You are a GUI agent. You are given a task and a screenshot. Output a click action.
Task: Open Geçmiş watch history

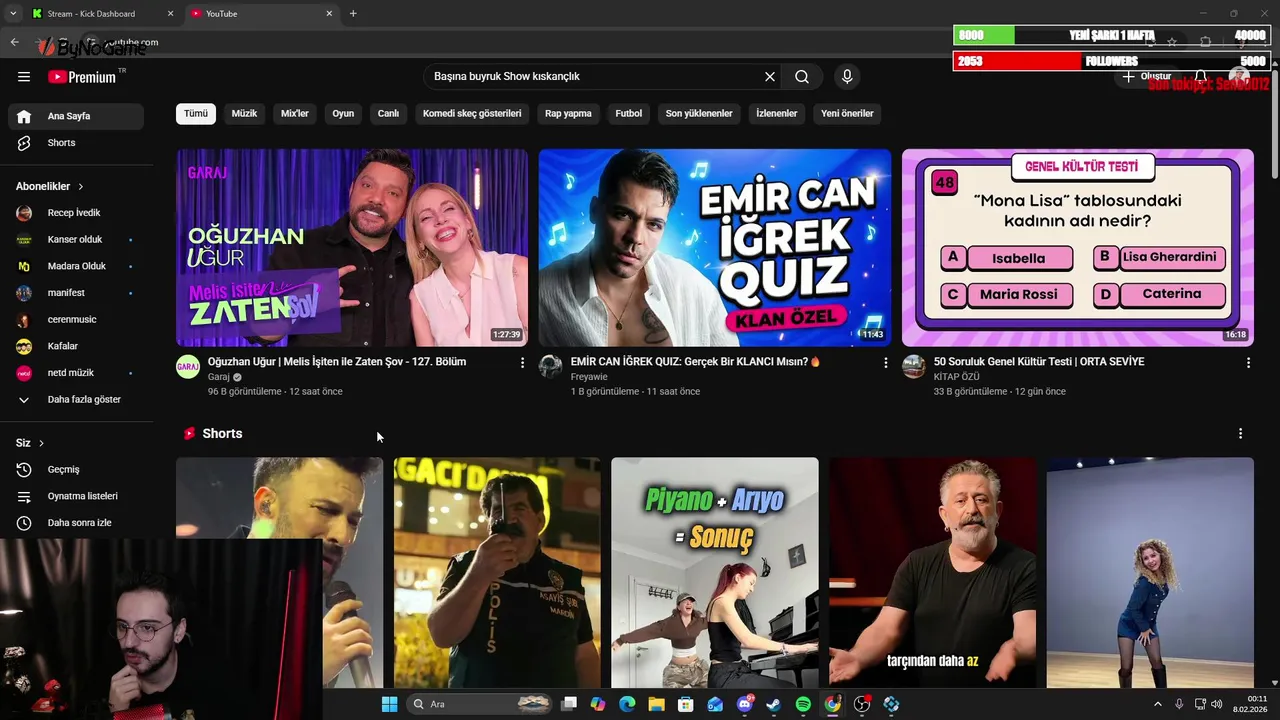coord(76,469)
